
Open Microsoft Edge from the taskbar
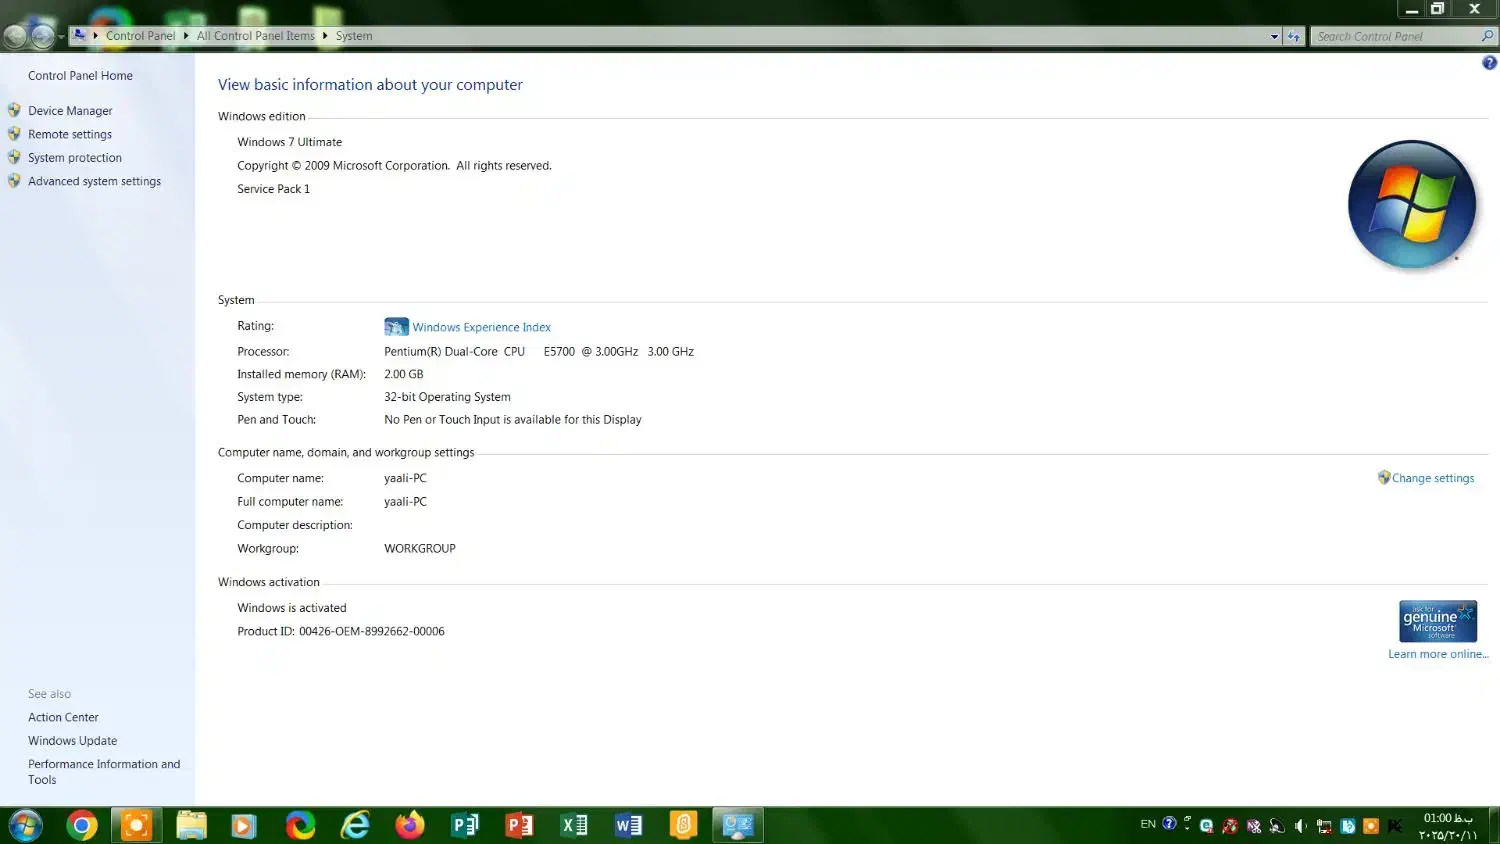300,825
